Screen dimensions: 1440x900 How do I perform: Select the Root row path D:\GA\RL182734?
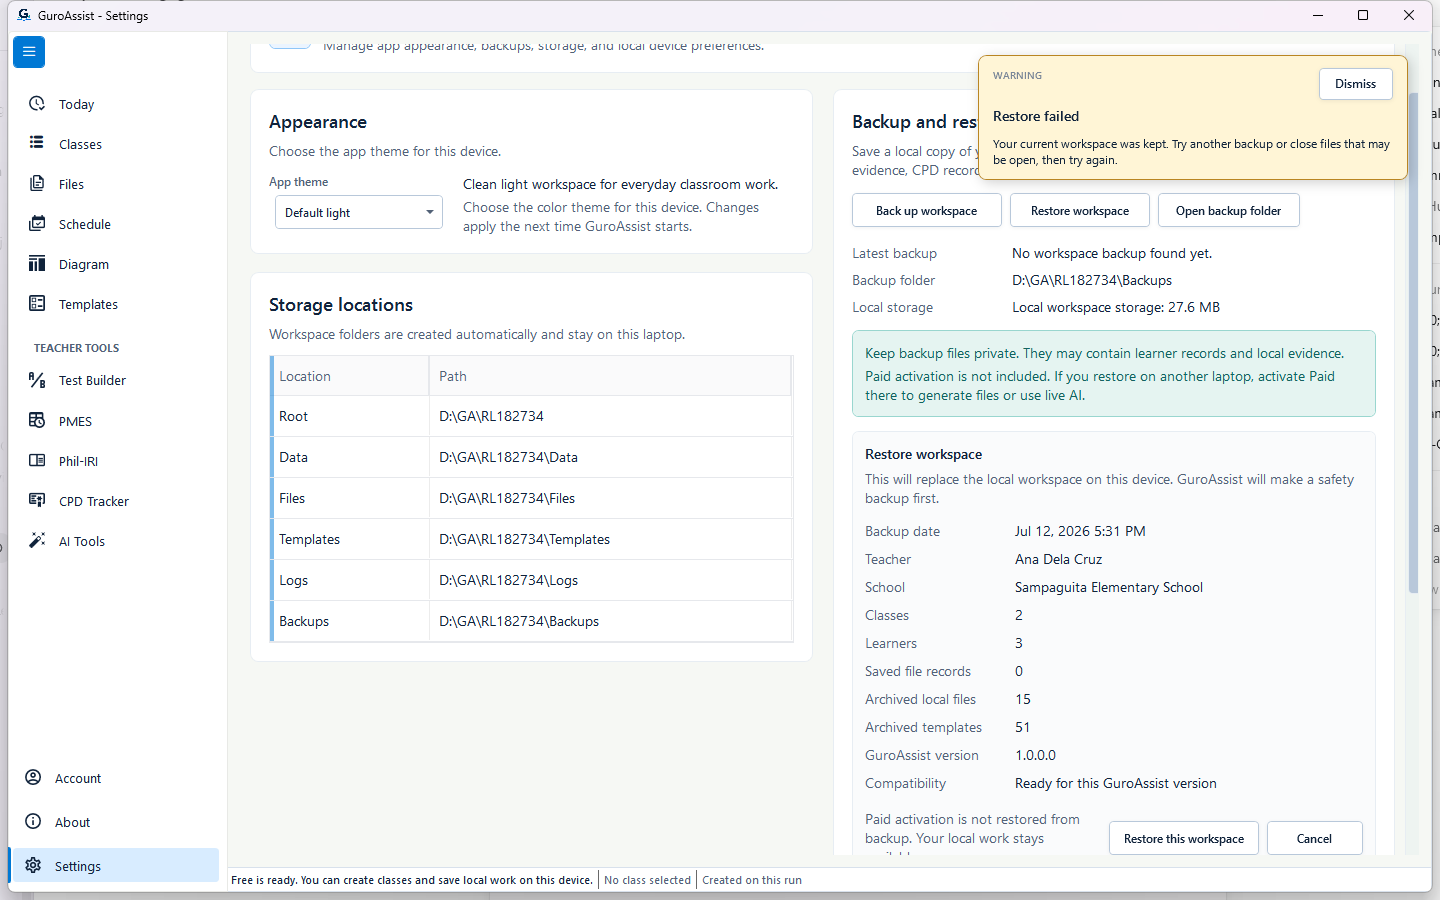(610, 416)
